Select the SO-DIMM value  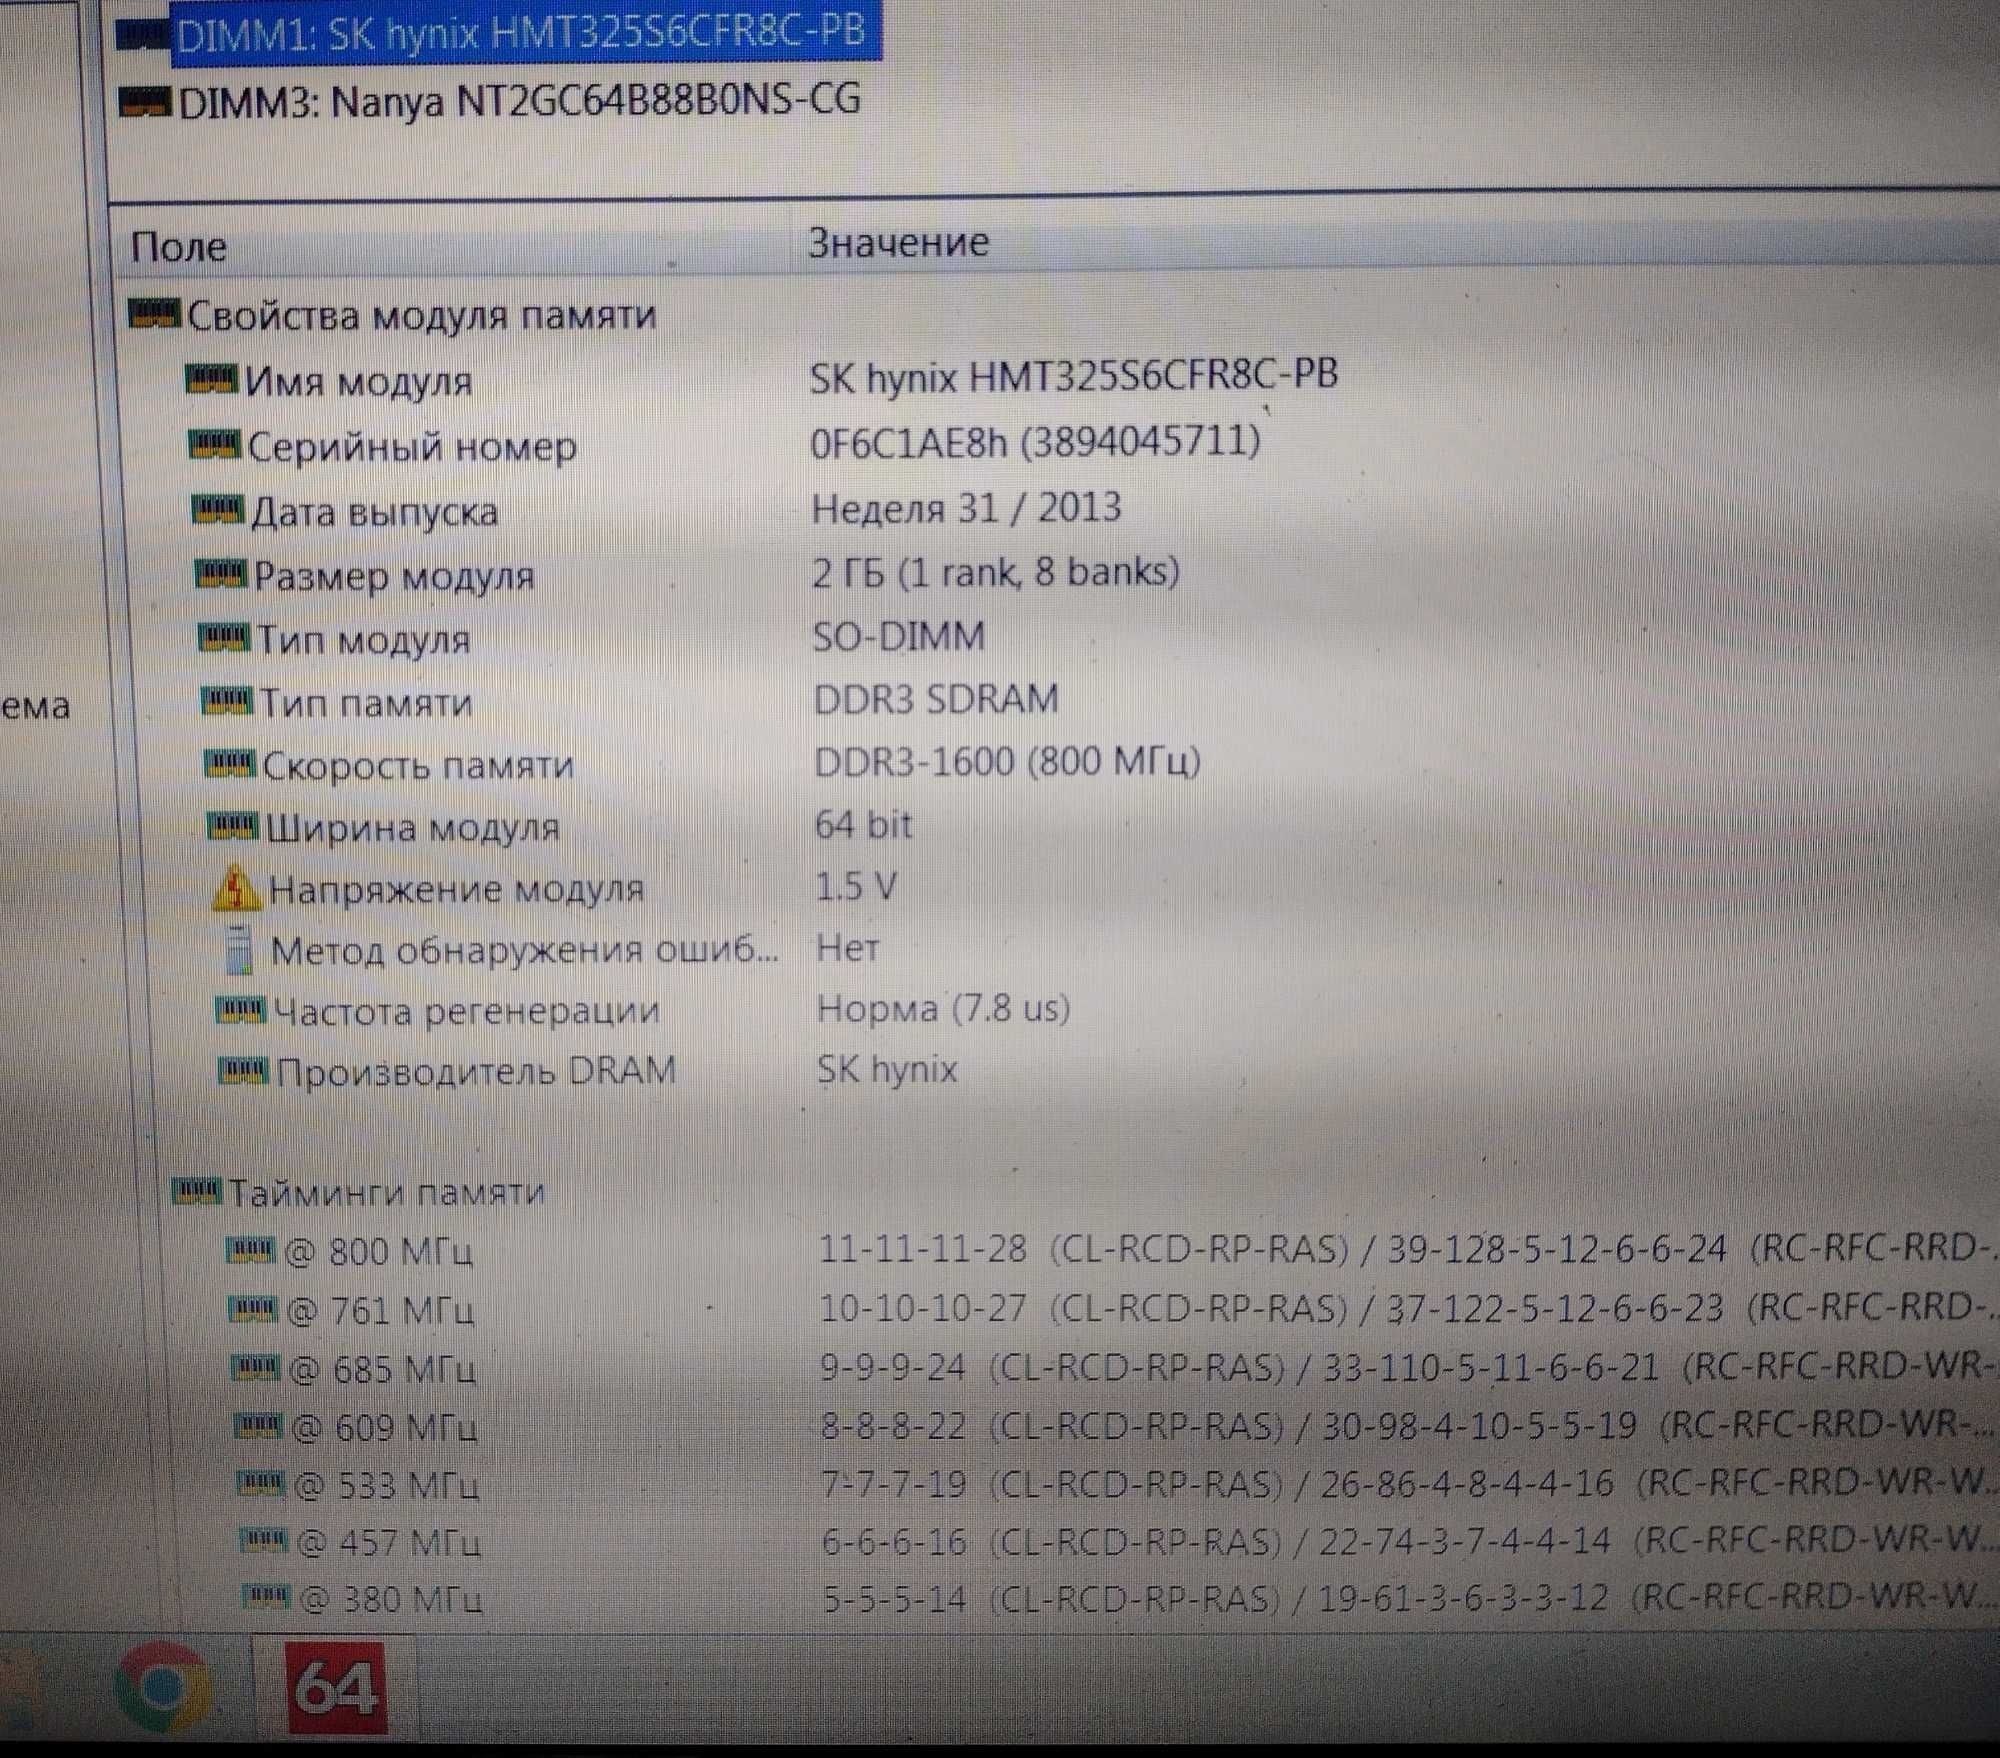(x=899, y=636)
